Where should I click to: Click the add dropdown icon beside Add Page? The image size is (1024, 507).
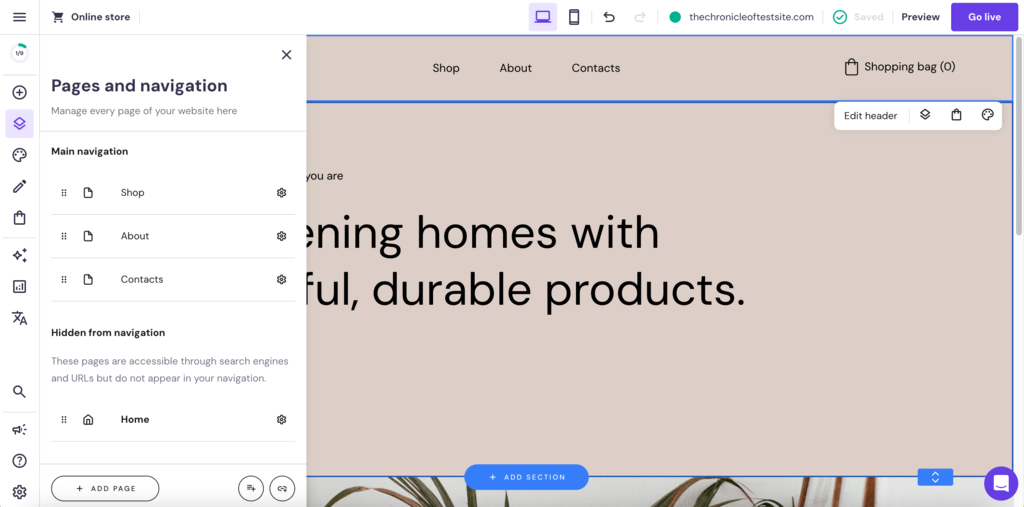pyautogui.click(x=251, y=488)
